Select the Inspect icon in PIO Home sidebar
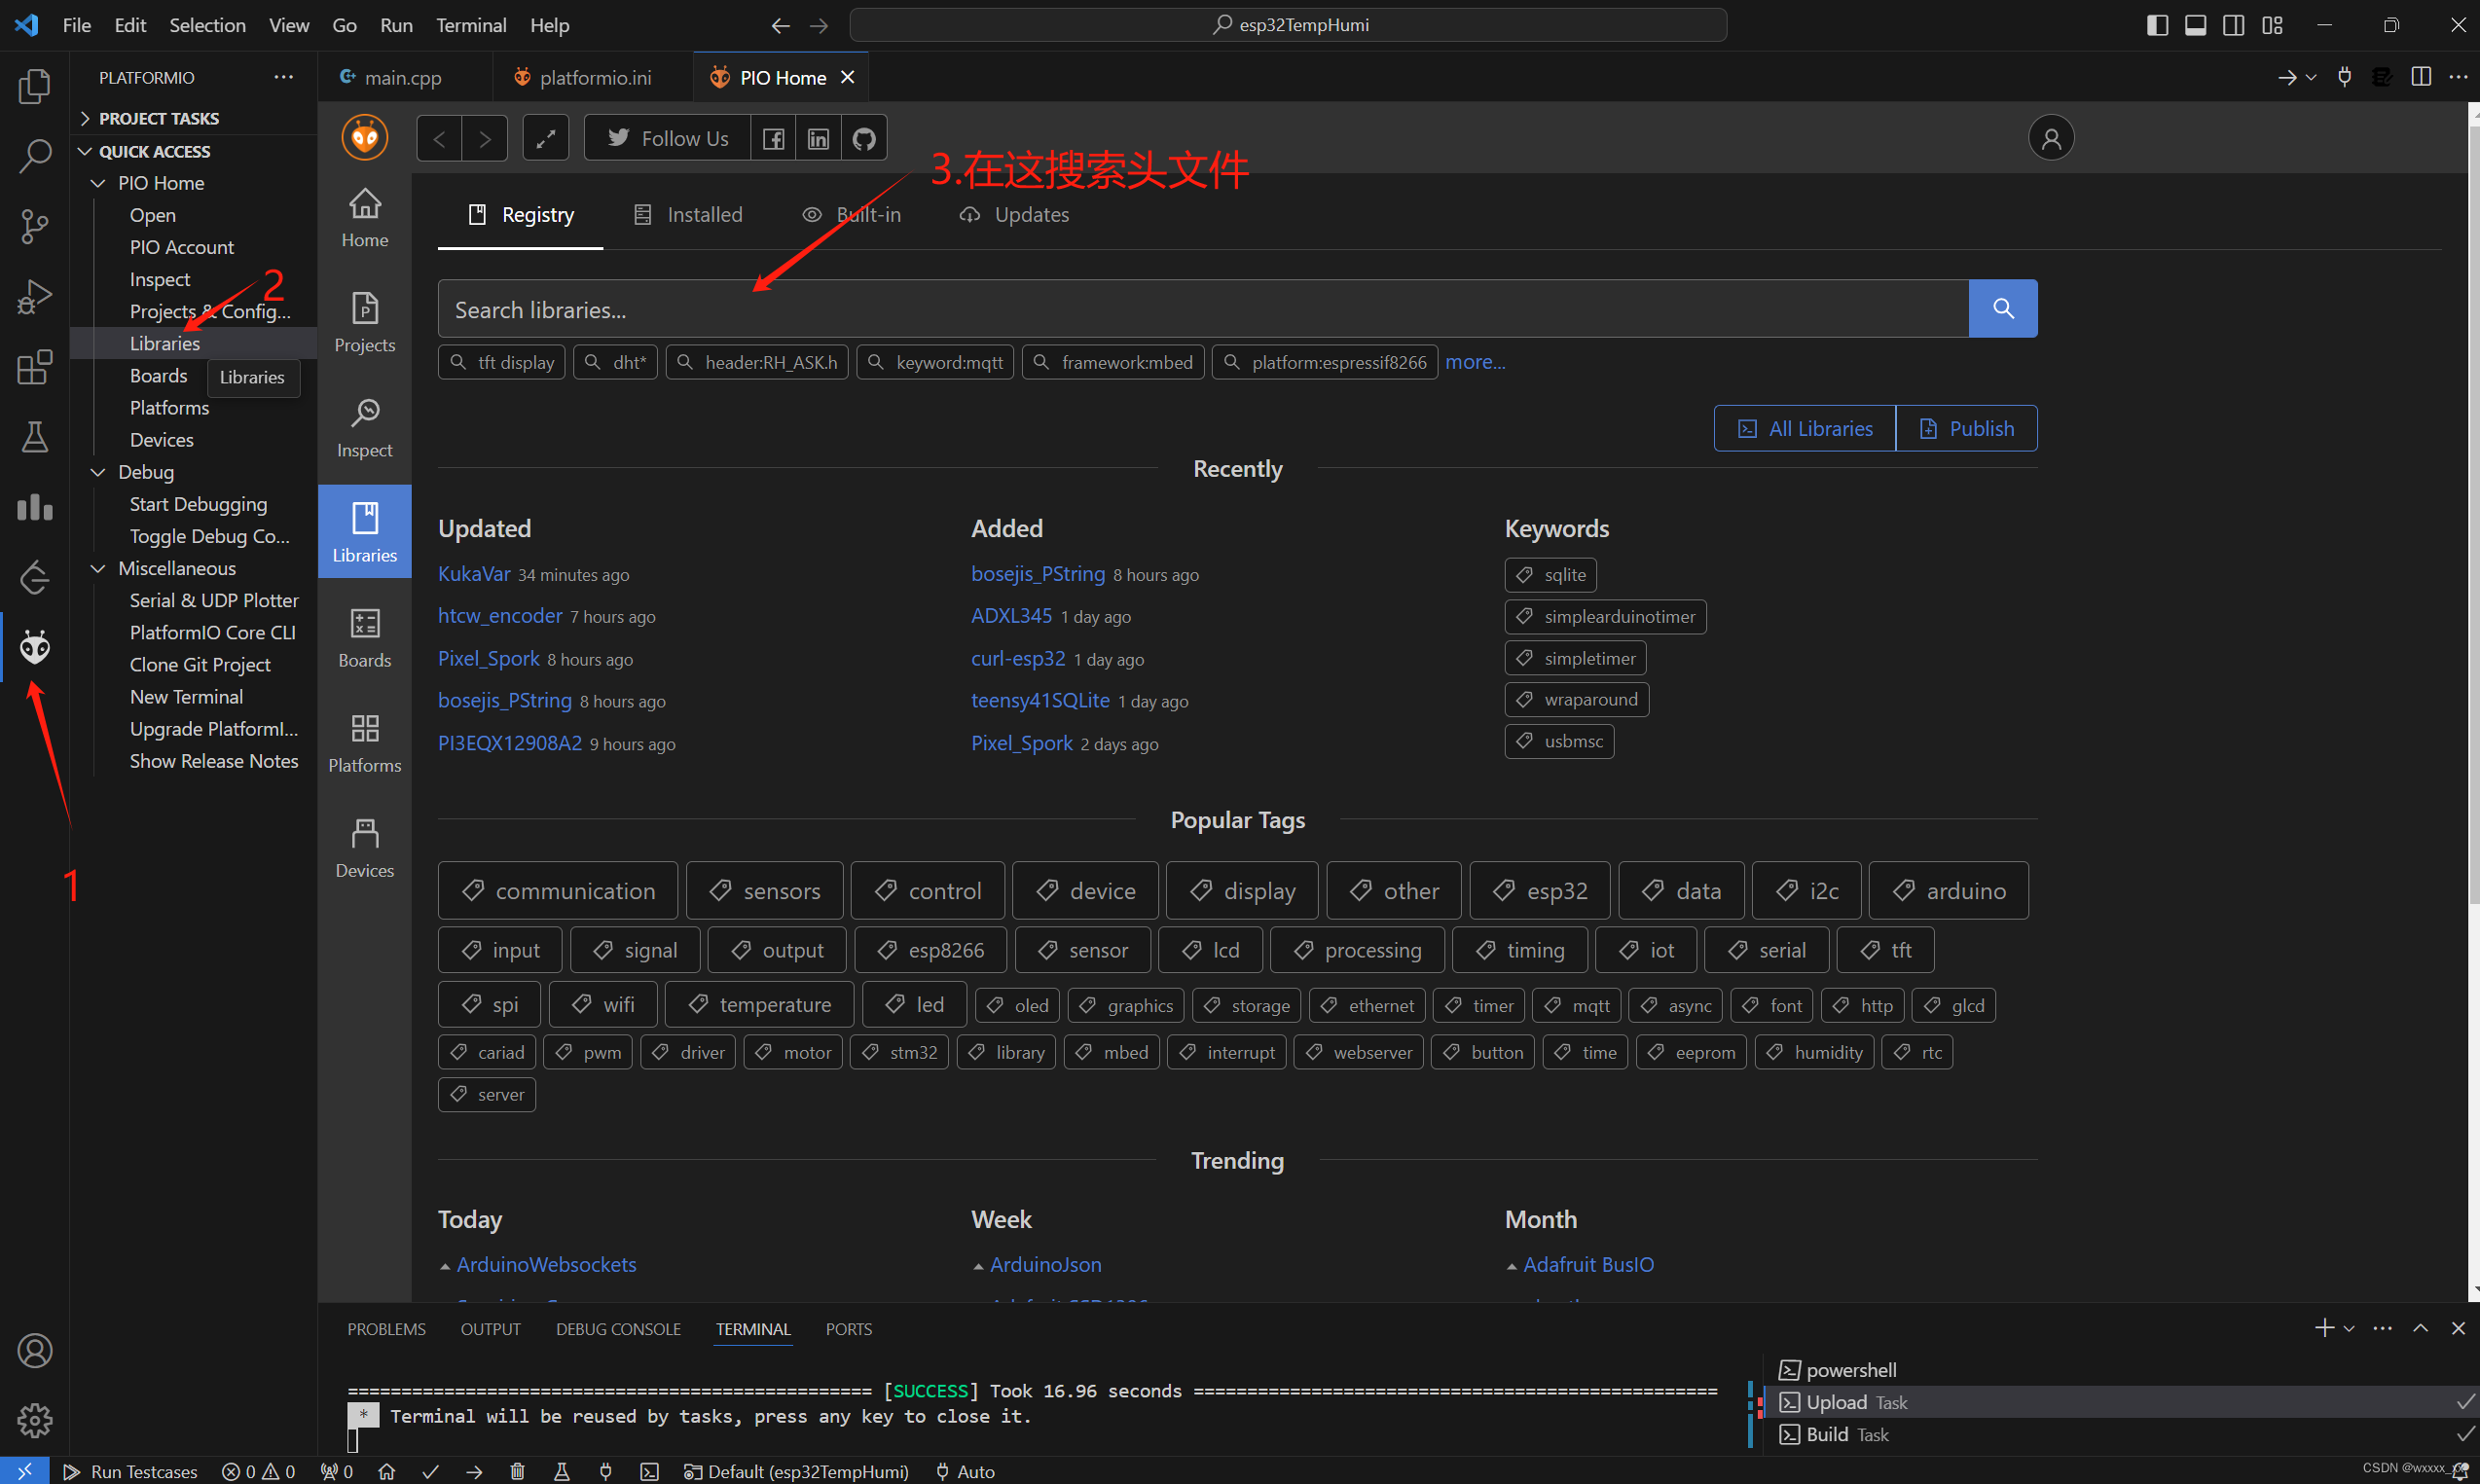Screen dimensions: 2480x1484 (364, 425)
